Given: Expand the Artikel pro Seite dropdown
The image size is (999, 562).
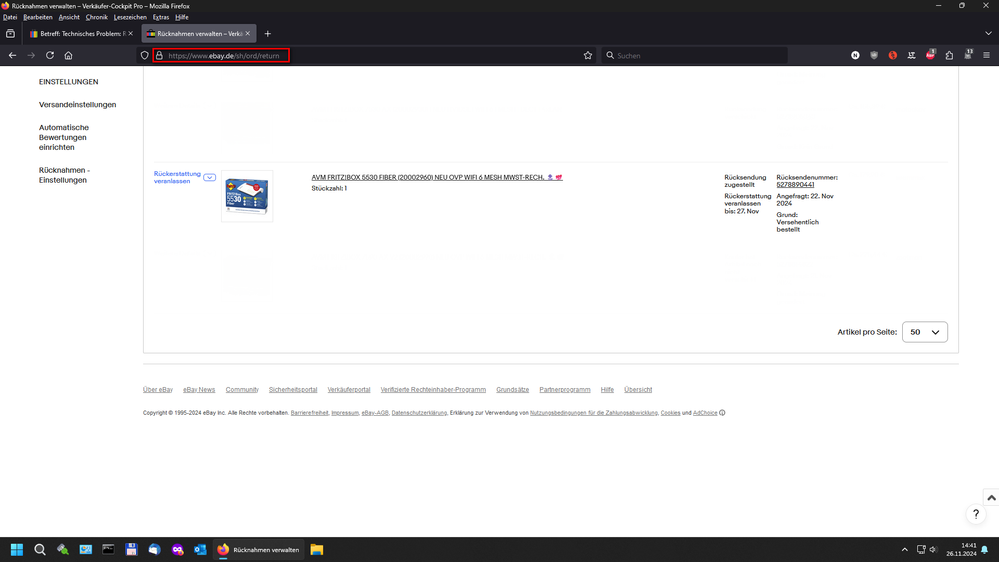Looking at the screenshot, I should coord(924,332).
